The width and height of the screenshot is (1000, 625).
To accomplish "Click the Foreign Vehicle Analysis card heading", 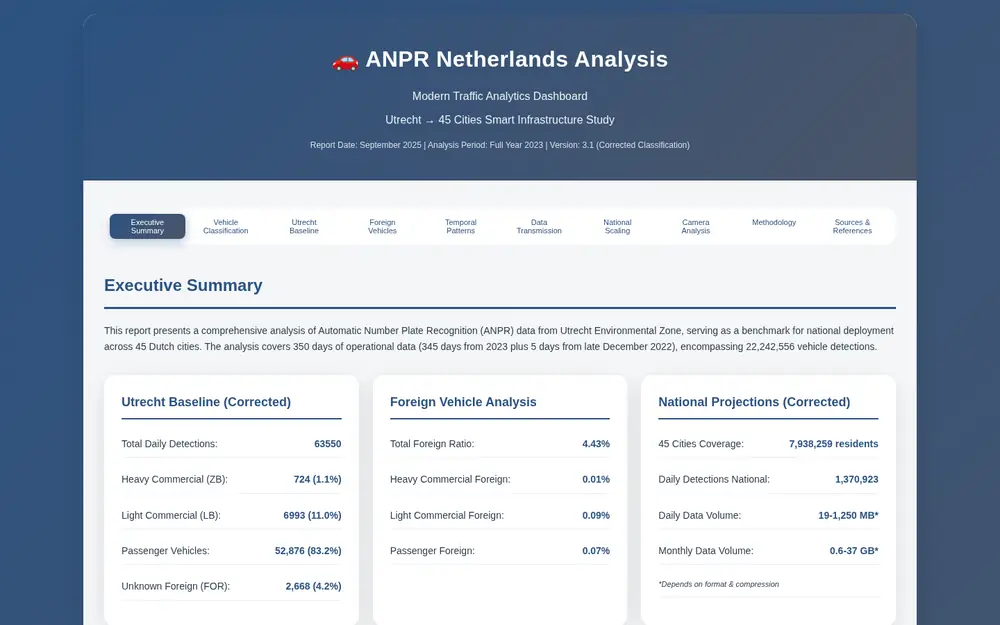I will point(463,402).
